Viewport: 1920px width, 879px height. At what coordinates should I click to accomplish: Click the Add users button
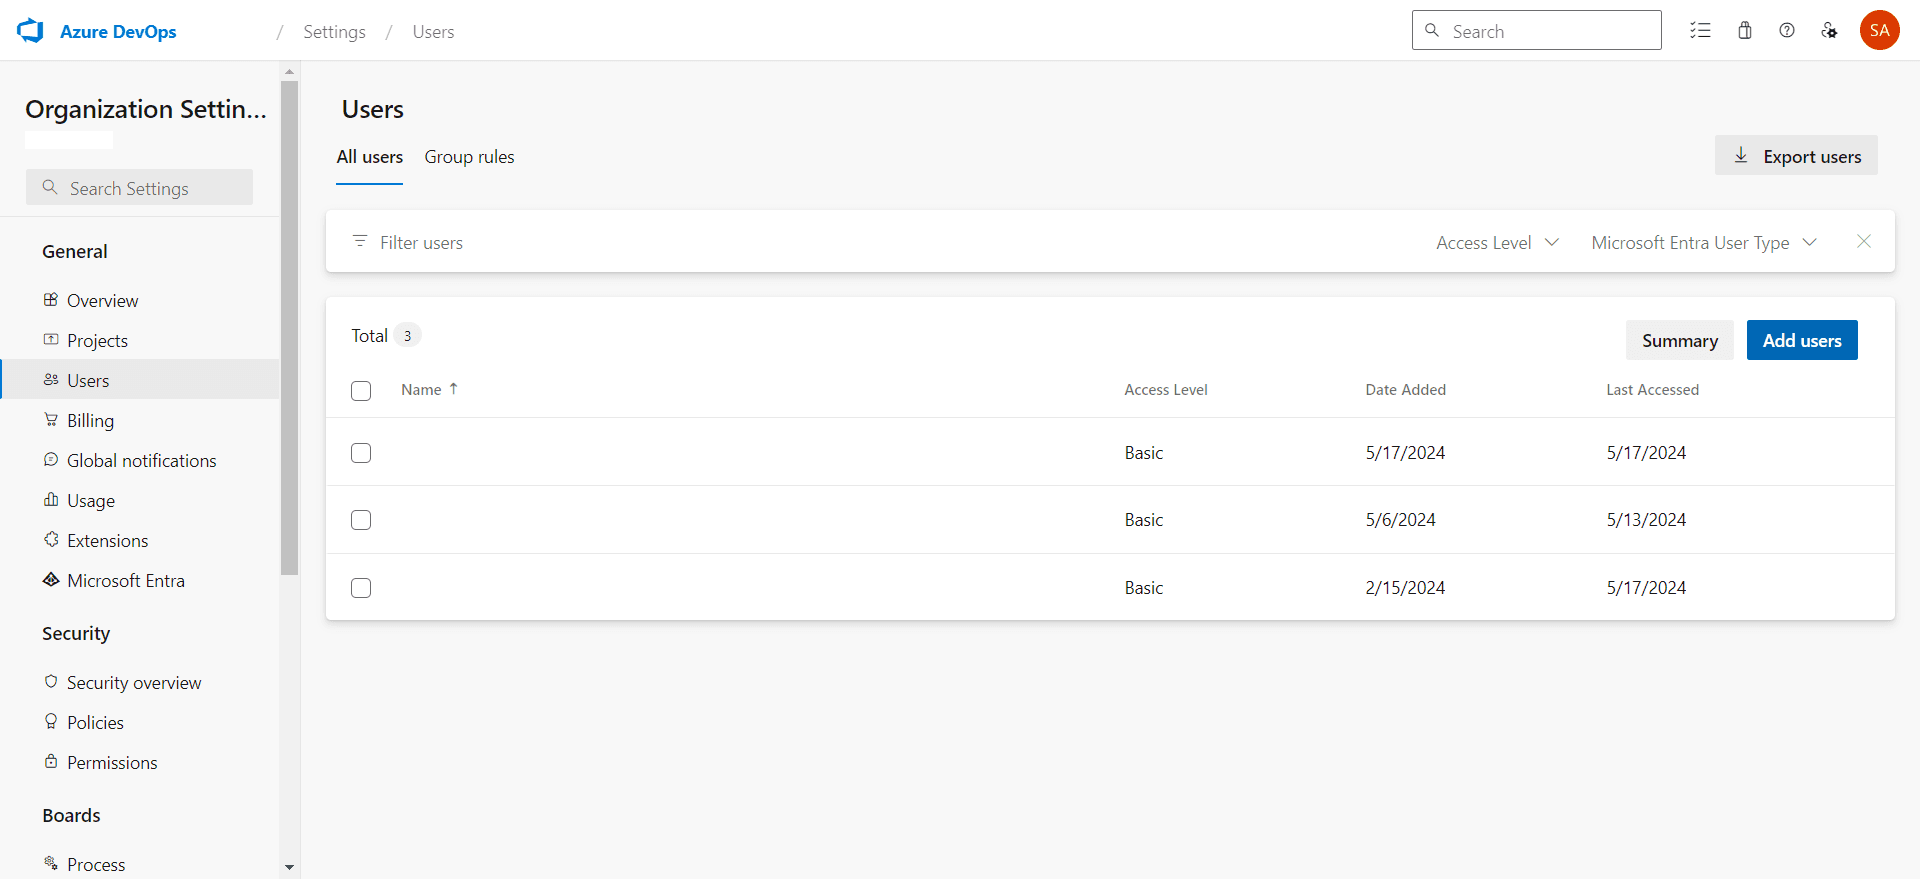(1801, 341)
